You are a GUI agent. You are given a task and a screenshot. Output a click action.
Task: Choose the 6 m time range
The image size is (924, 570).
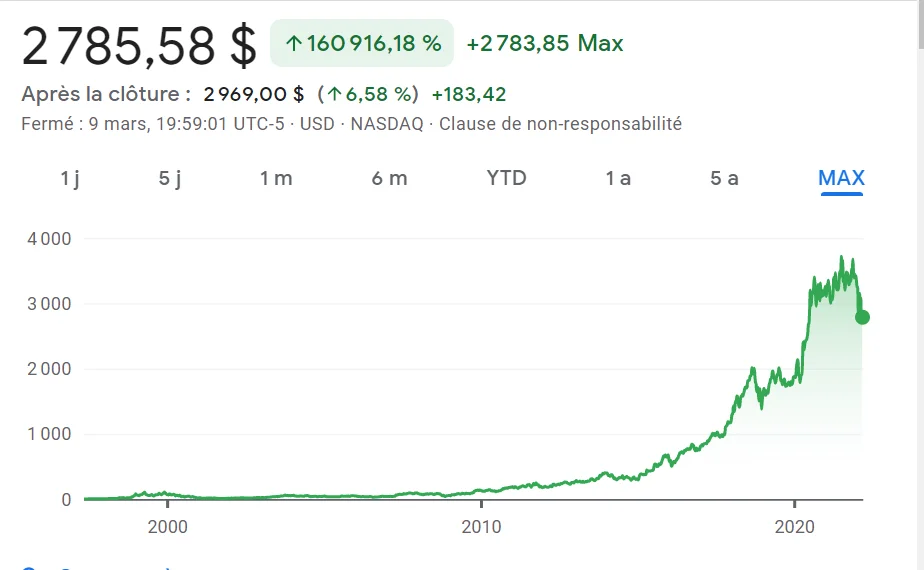(x=389, y=178)
